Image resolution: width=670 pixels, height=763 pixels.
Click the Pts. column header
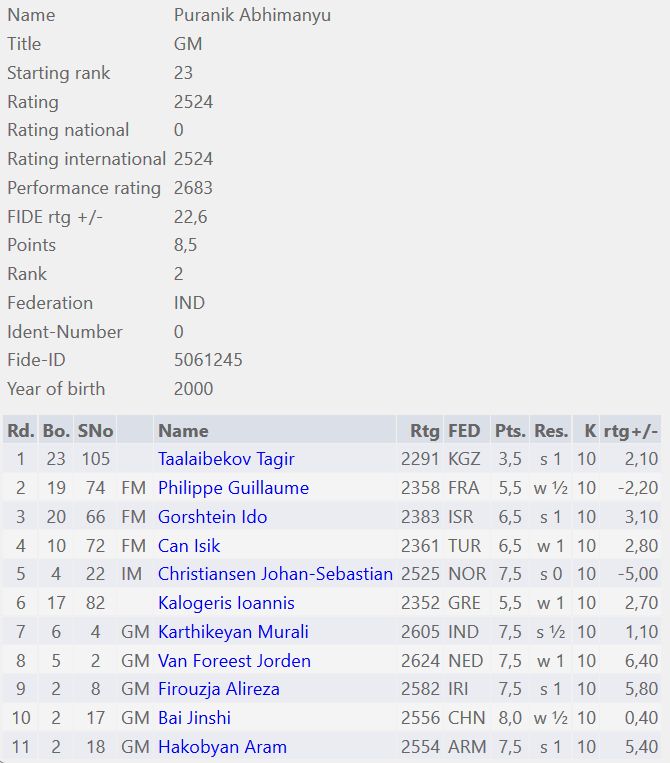pos(510,431)
